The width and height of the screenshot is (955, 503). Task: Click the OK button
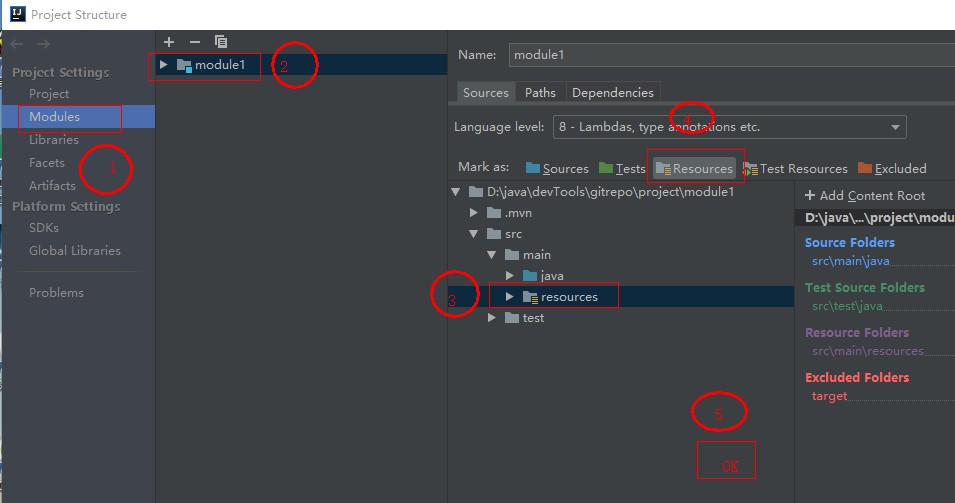click(727, 460)
